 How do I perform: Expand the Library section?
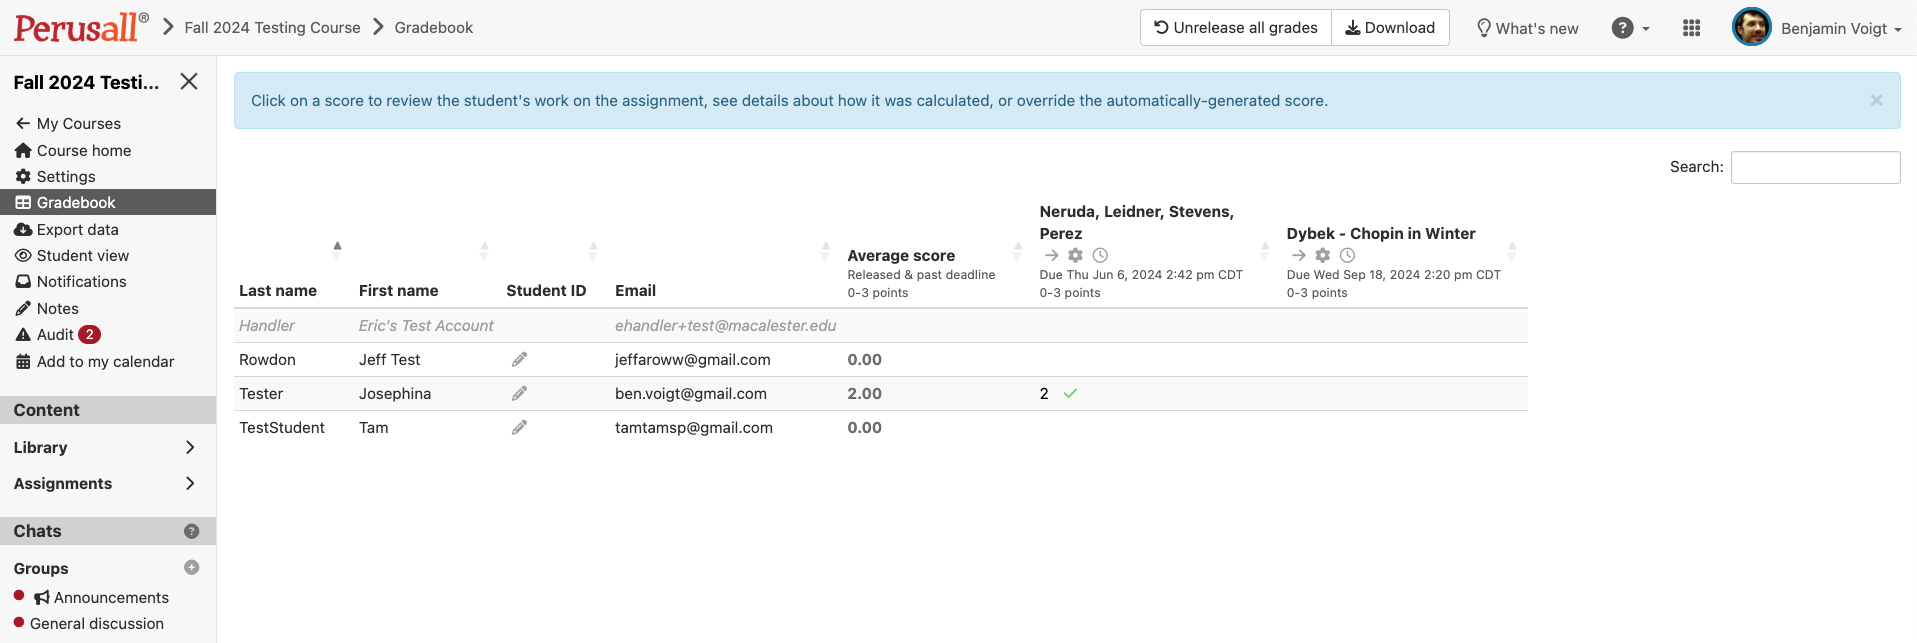pos(189,448)
